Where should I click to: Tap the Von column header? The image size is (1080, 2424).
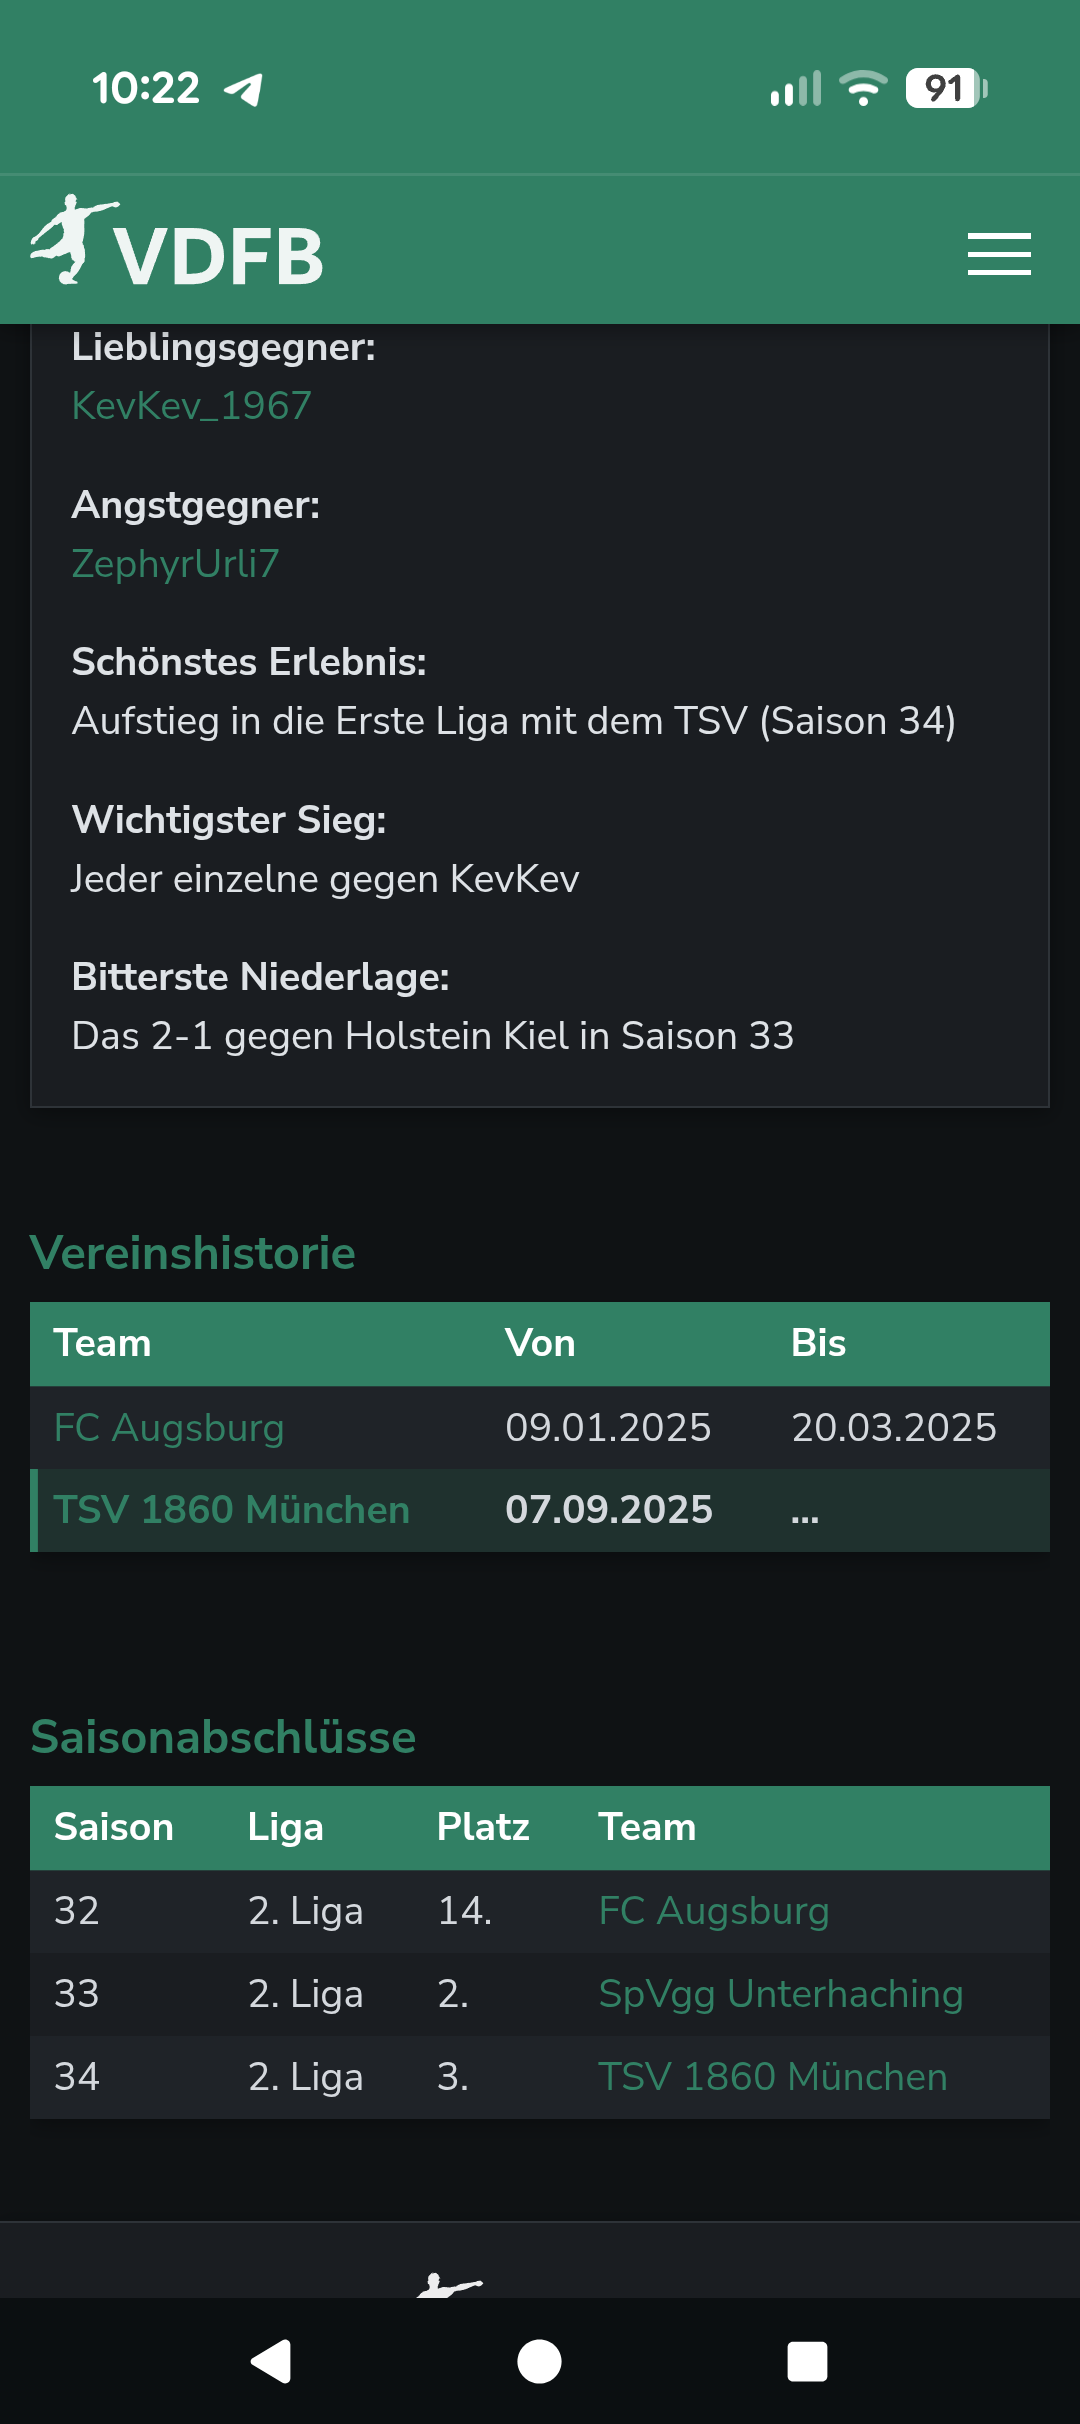540,1343
